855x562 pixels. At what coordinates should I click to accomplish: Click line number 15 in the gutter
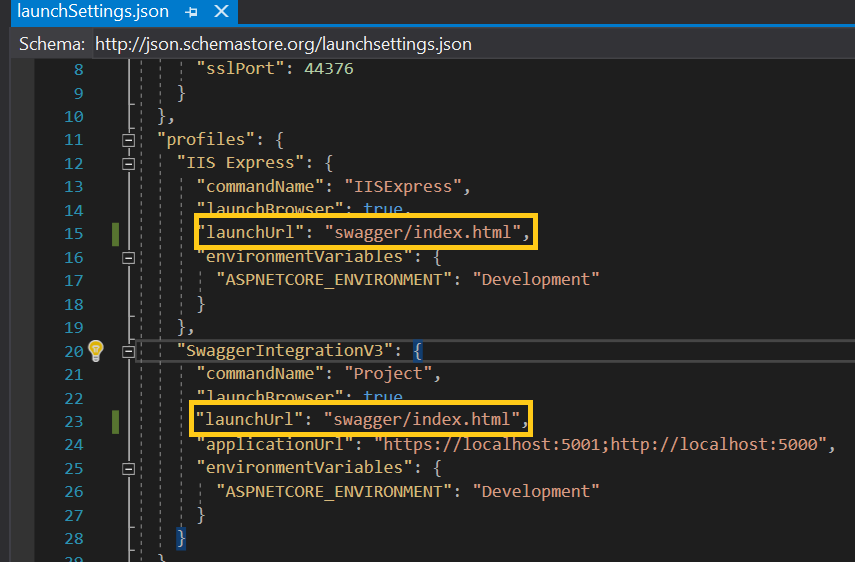(x=74, y=234)
